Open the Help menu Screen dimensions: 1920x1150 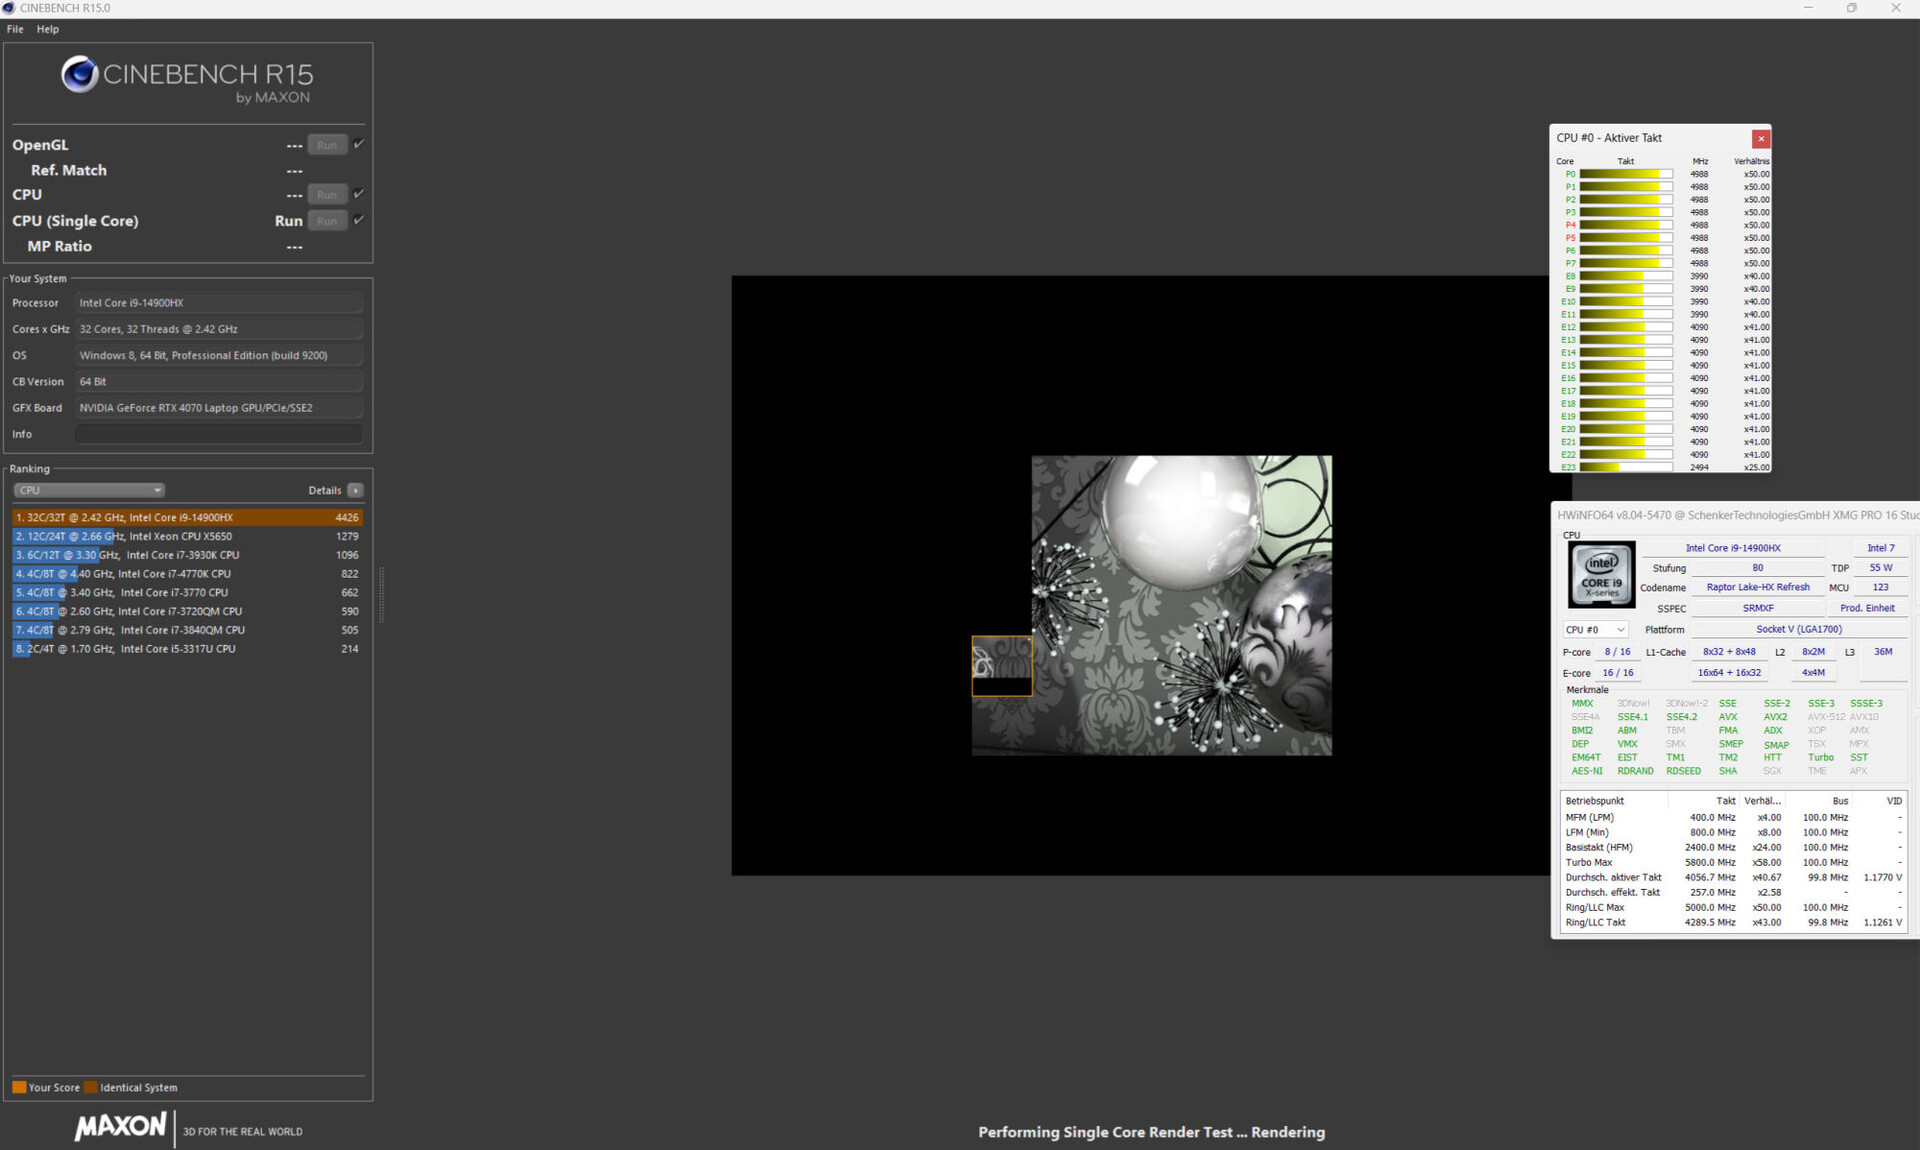point(48,29)
